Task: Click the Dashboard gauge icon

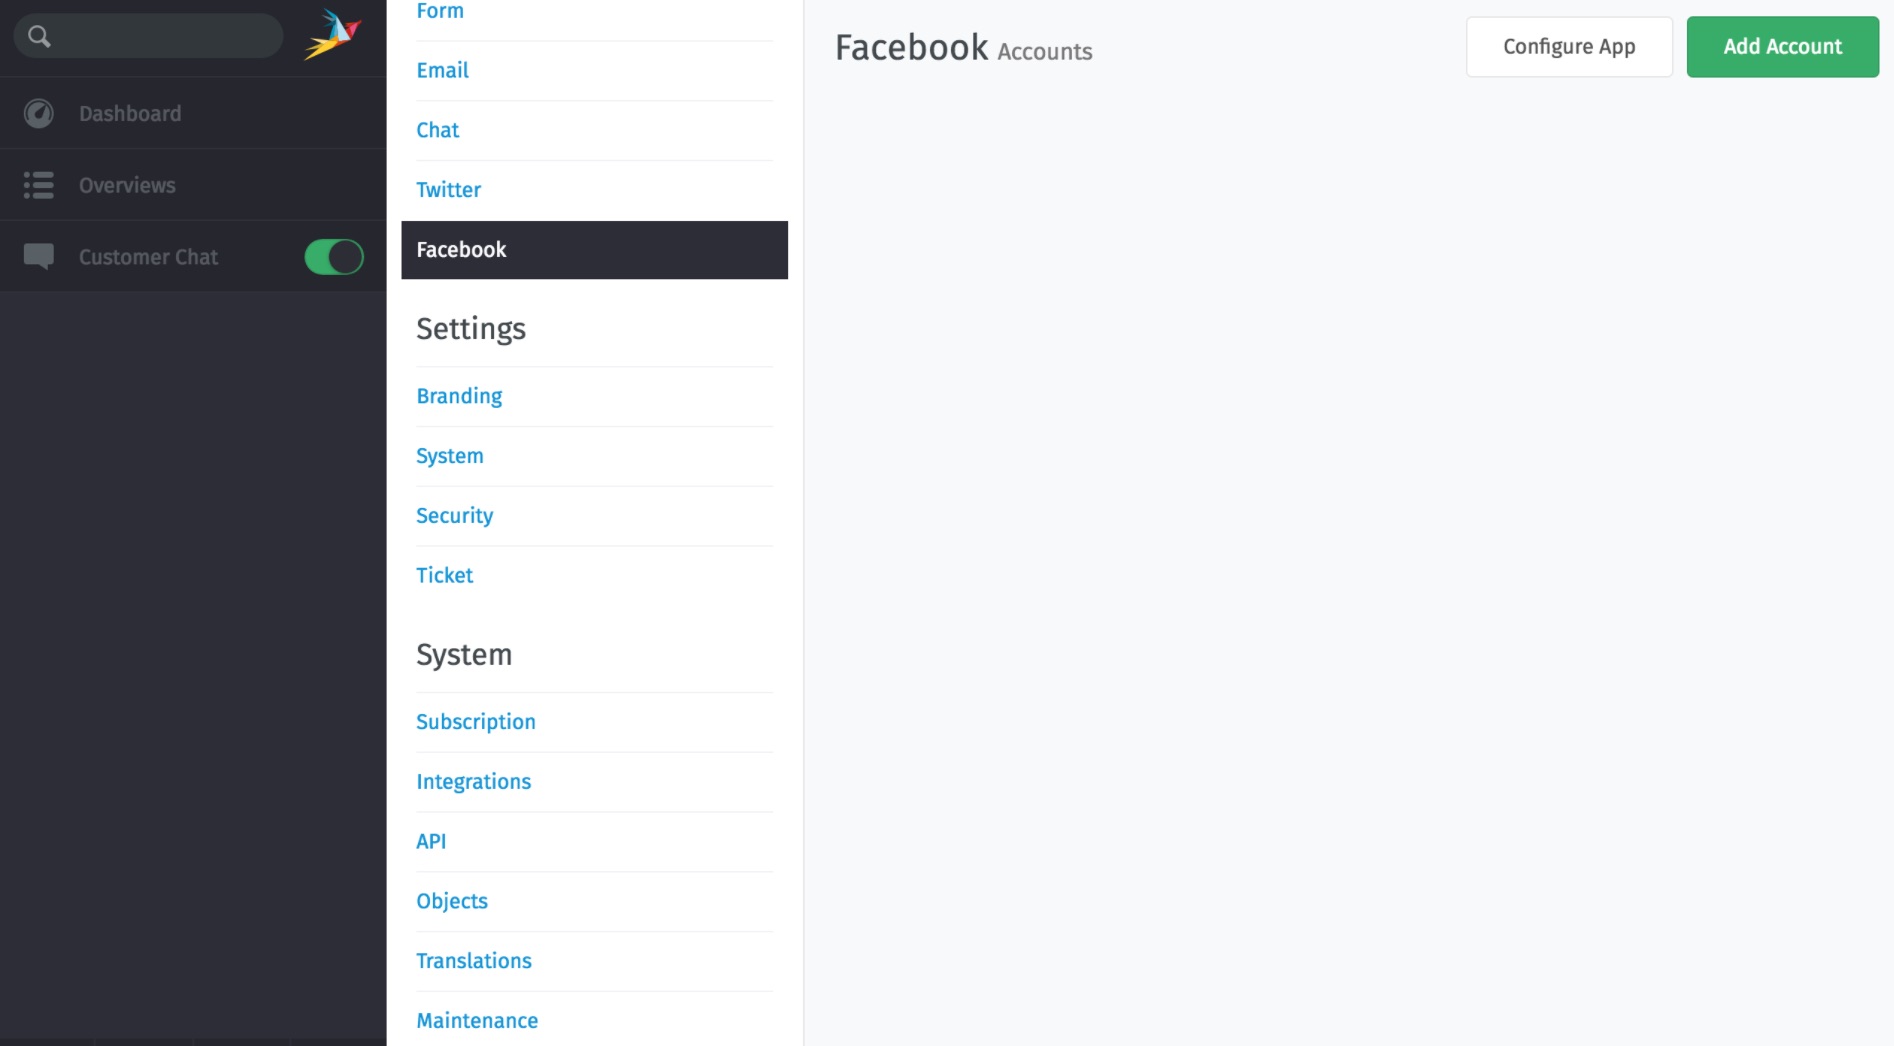Action: point(39,114)
